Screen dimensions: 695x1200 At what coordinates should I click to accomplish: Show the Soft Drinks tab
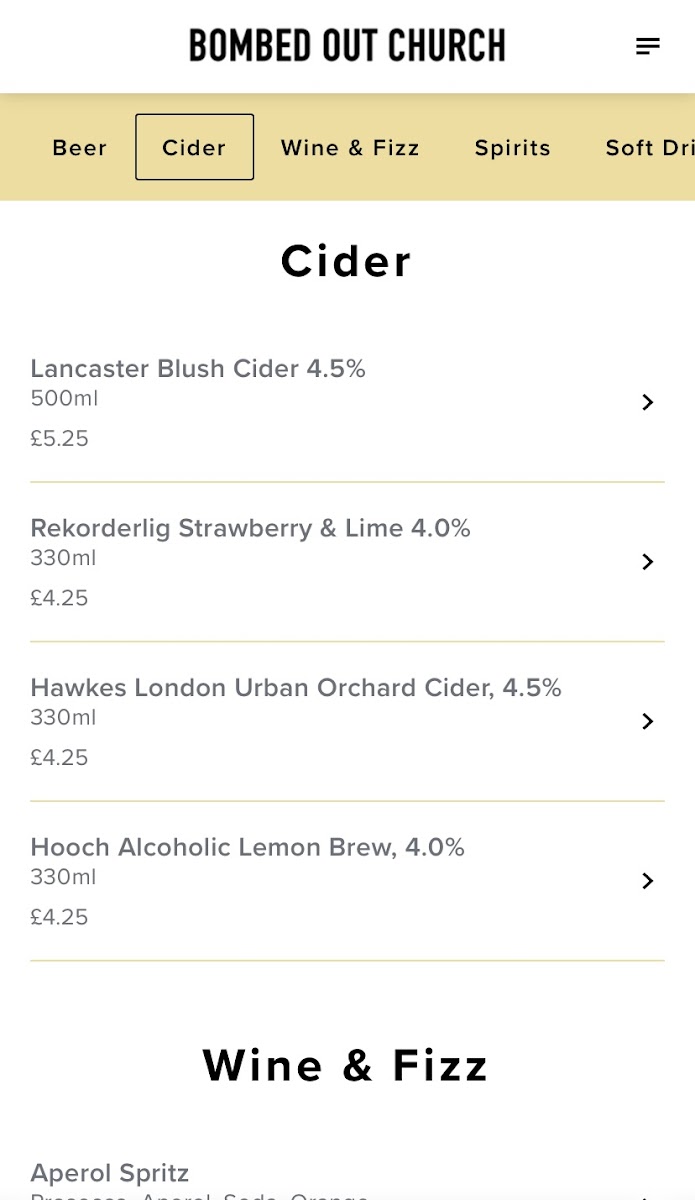[x=650, y=148]
